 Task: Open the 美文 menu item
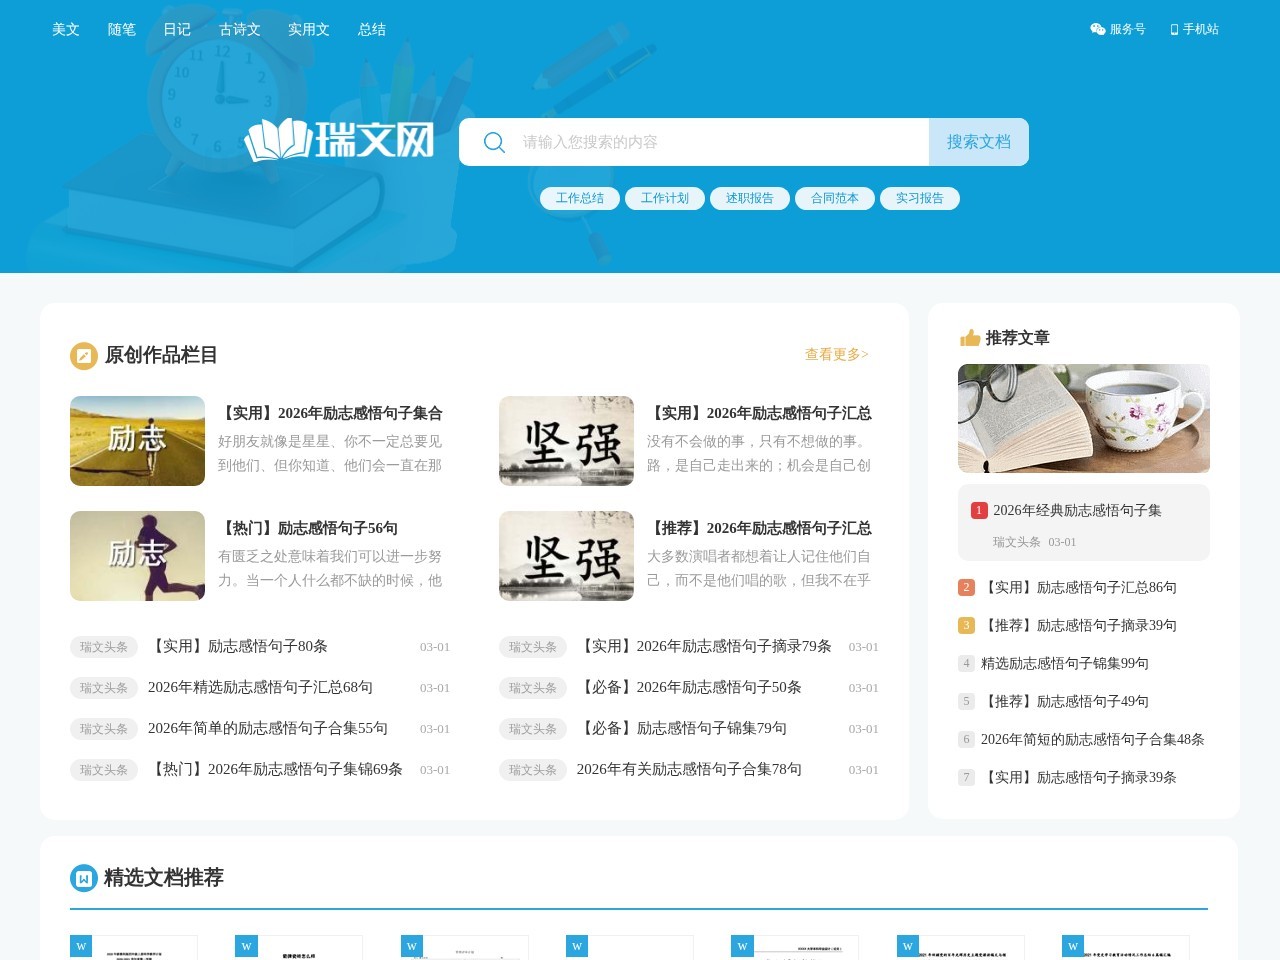[x=65, y=29]
